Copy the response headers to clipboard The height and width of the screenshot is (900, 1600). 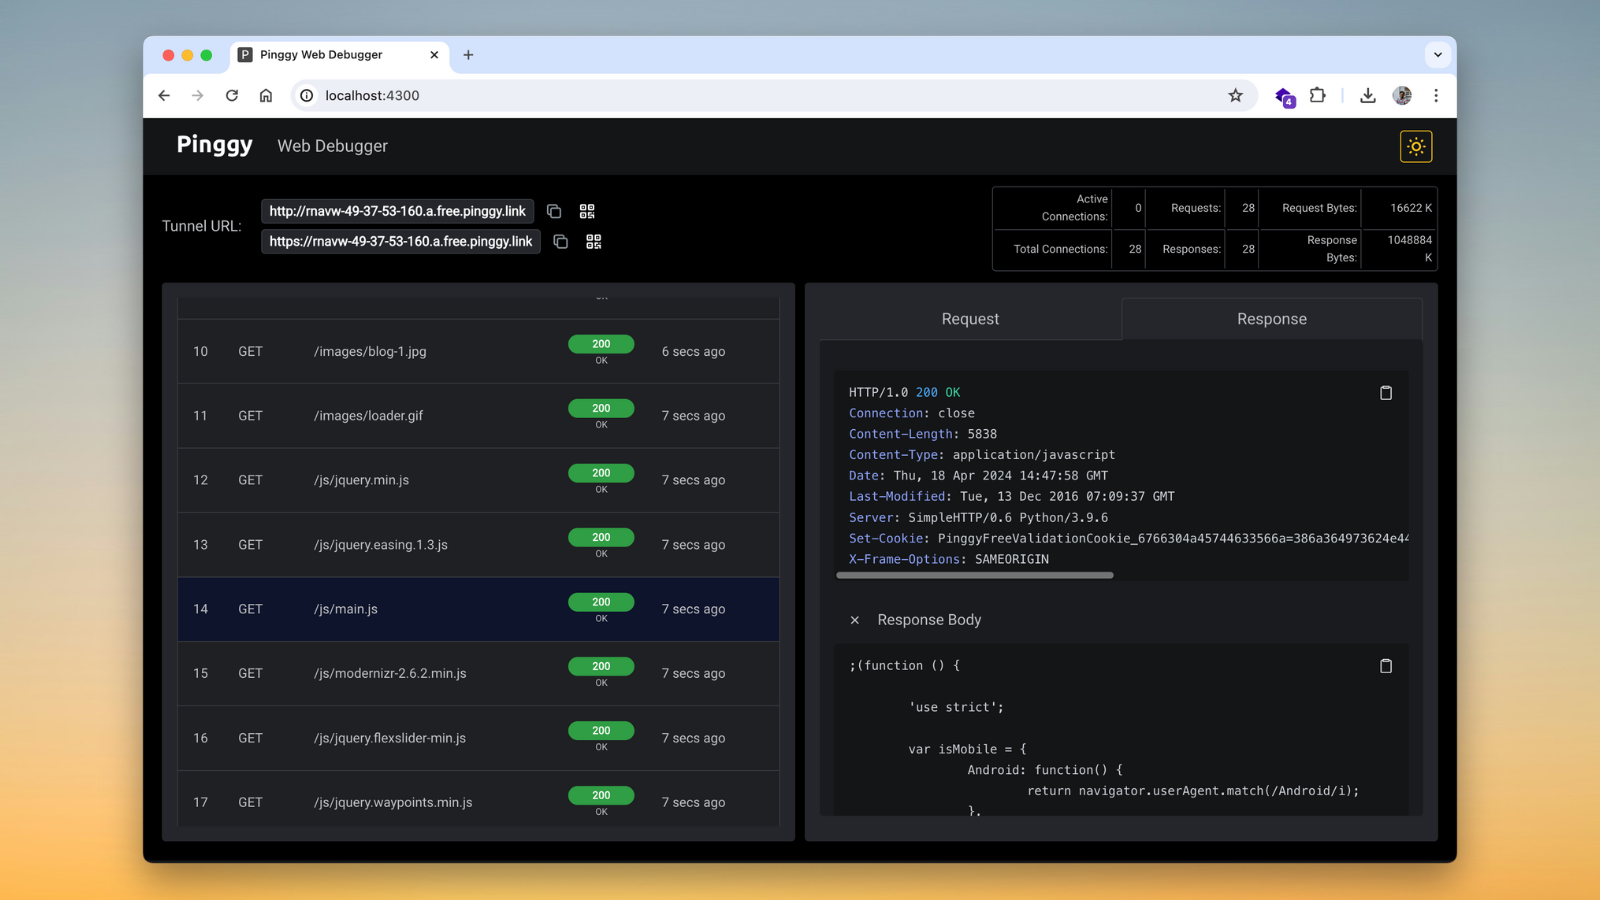[x=1385, y=393]
